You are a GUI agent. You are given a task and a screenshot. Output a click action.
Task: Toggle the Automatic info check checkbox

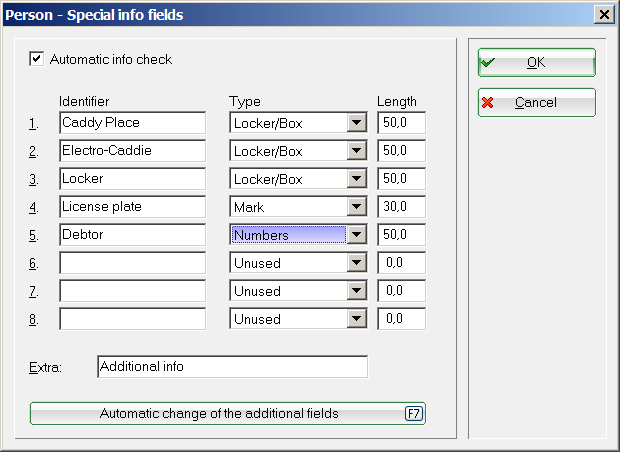(37, 59)
